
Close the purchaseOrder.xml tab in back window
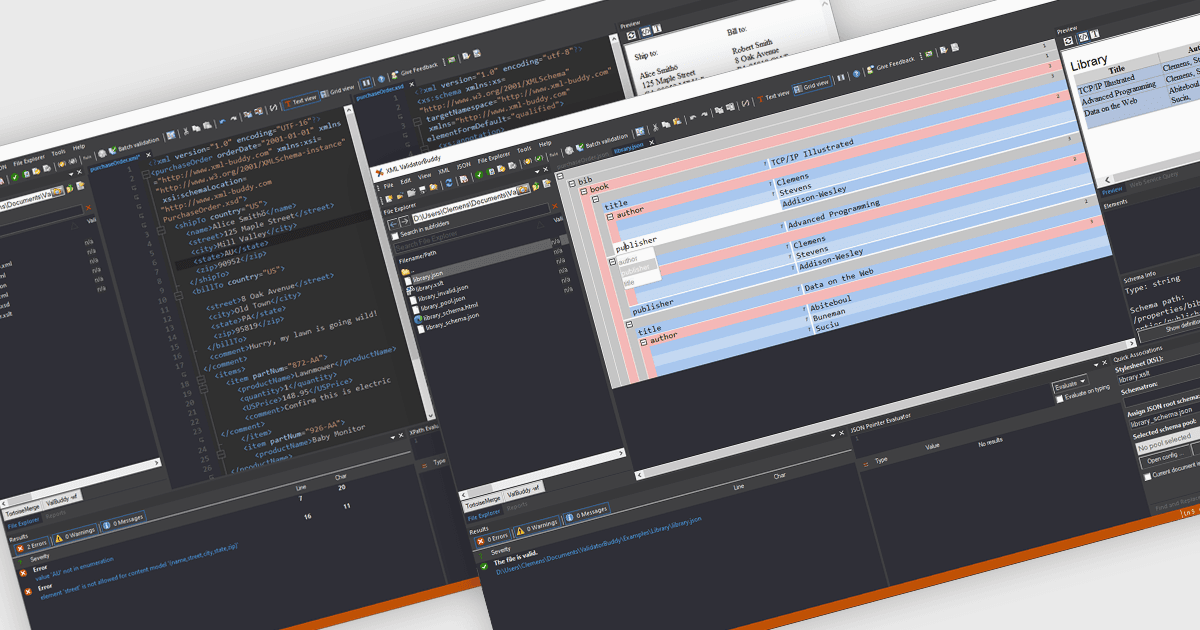click(148, 155)
